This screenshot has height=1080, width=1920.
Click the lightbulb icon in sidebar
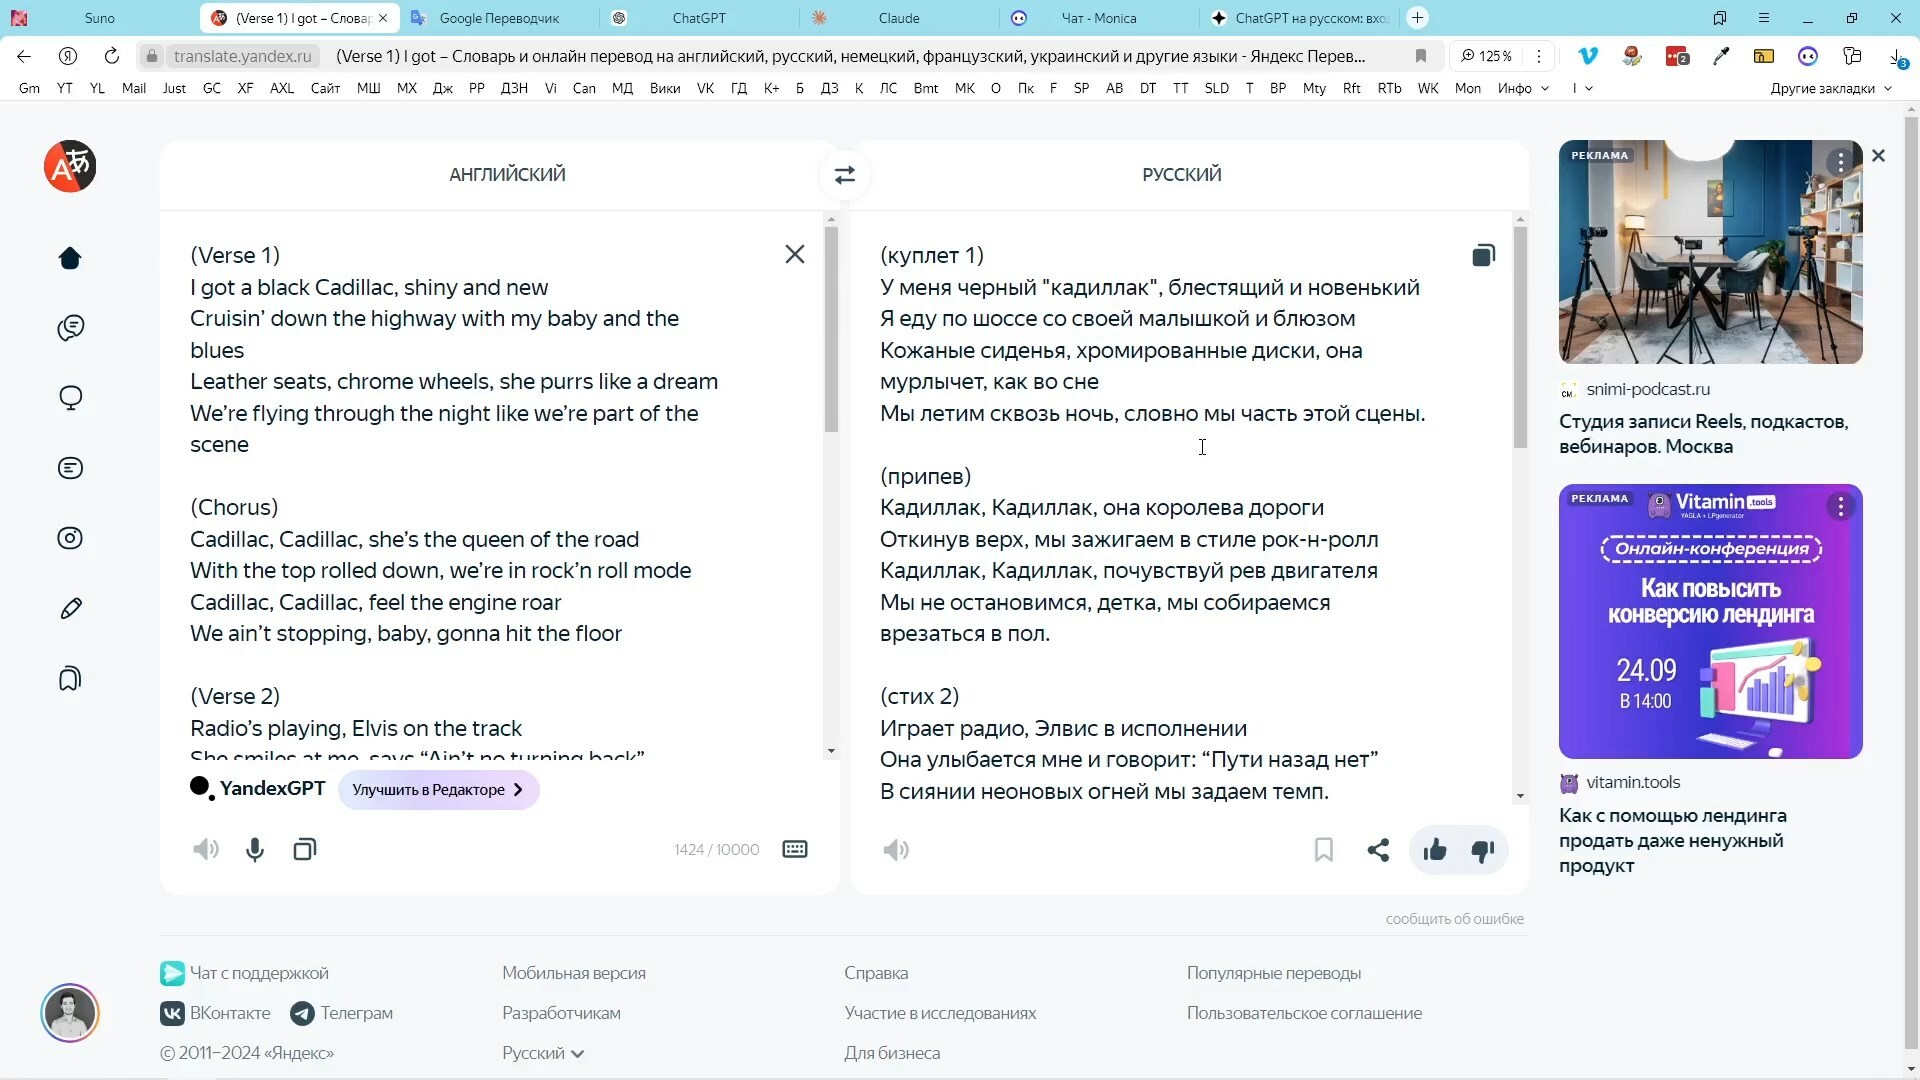70,398
